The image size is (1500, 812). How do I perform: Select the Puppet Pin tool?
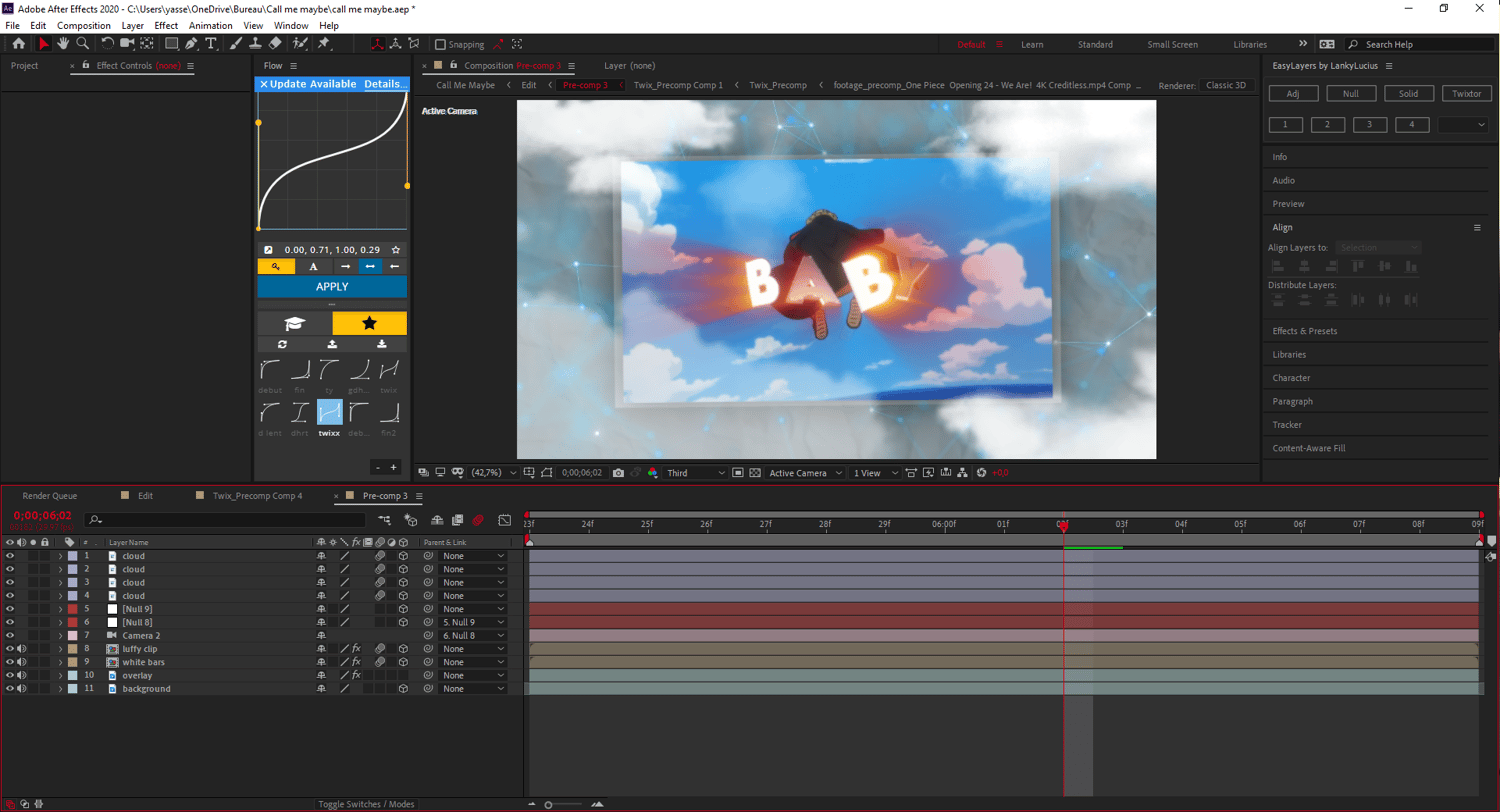point(324,44)
